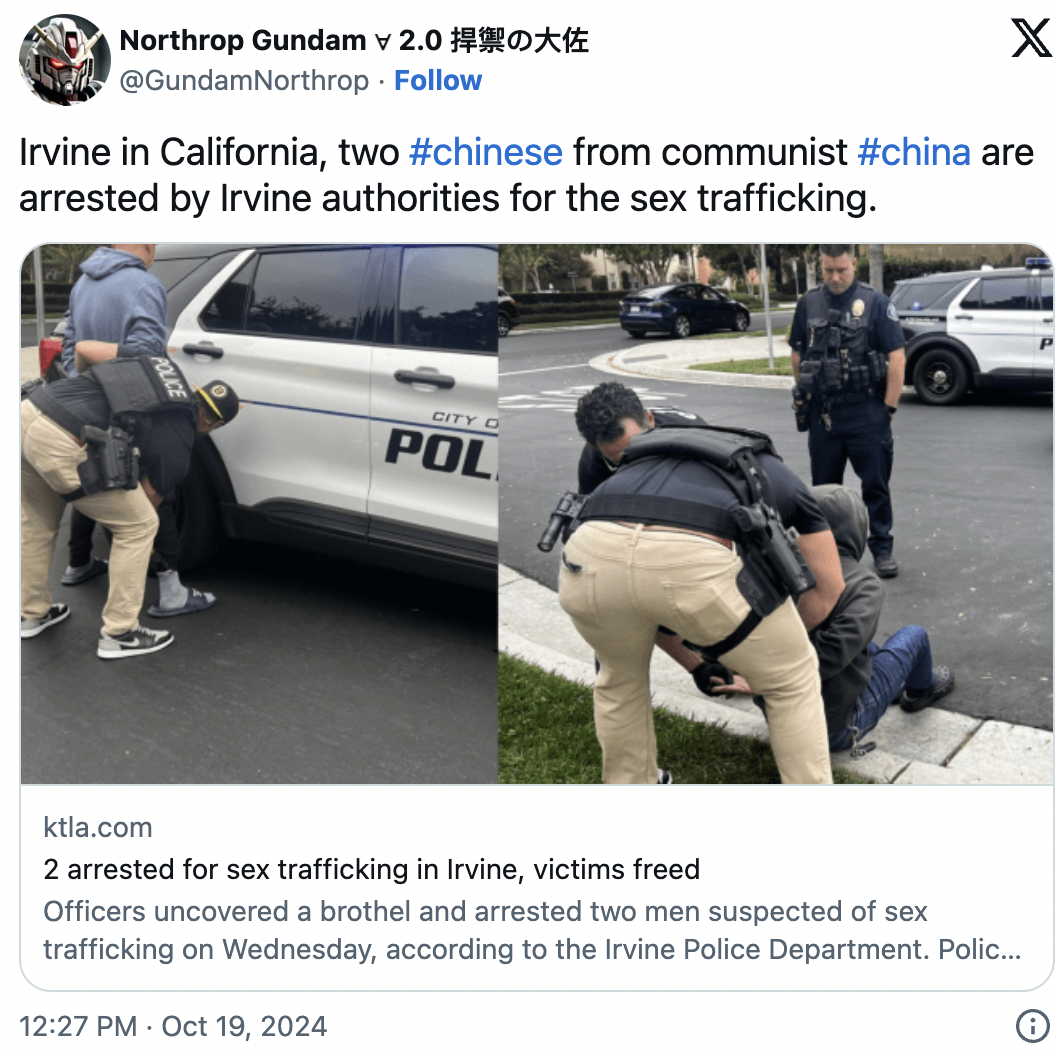Open the Northrop Gundam display name
Image resolution: width=1056 pixels, height=1050 pixels.
354,40
